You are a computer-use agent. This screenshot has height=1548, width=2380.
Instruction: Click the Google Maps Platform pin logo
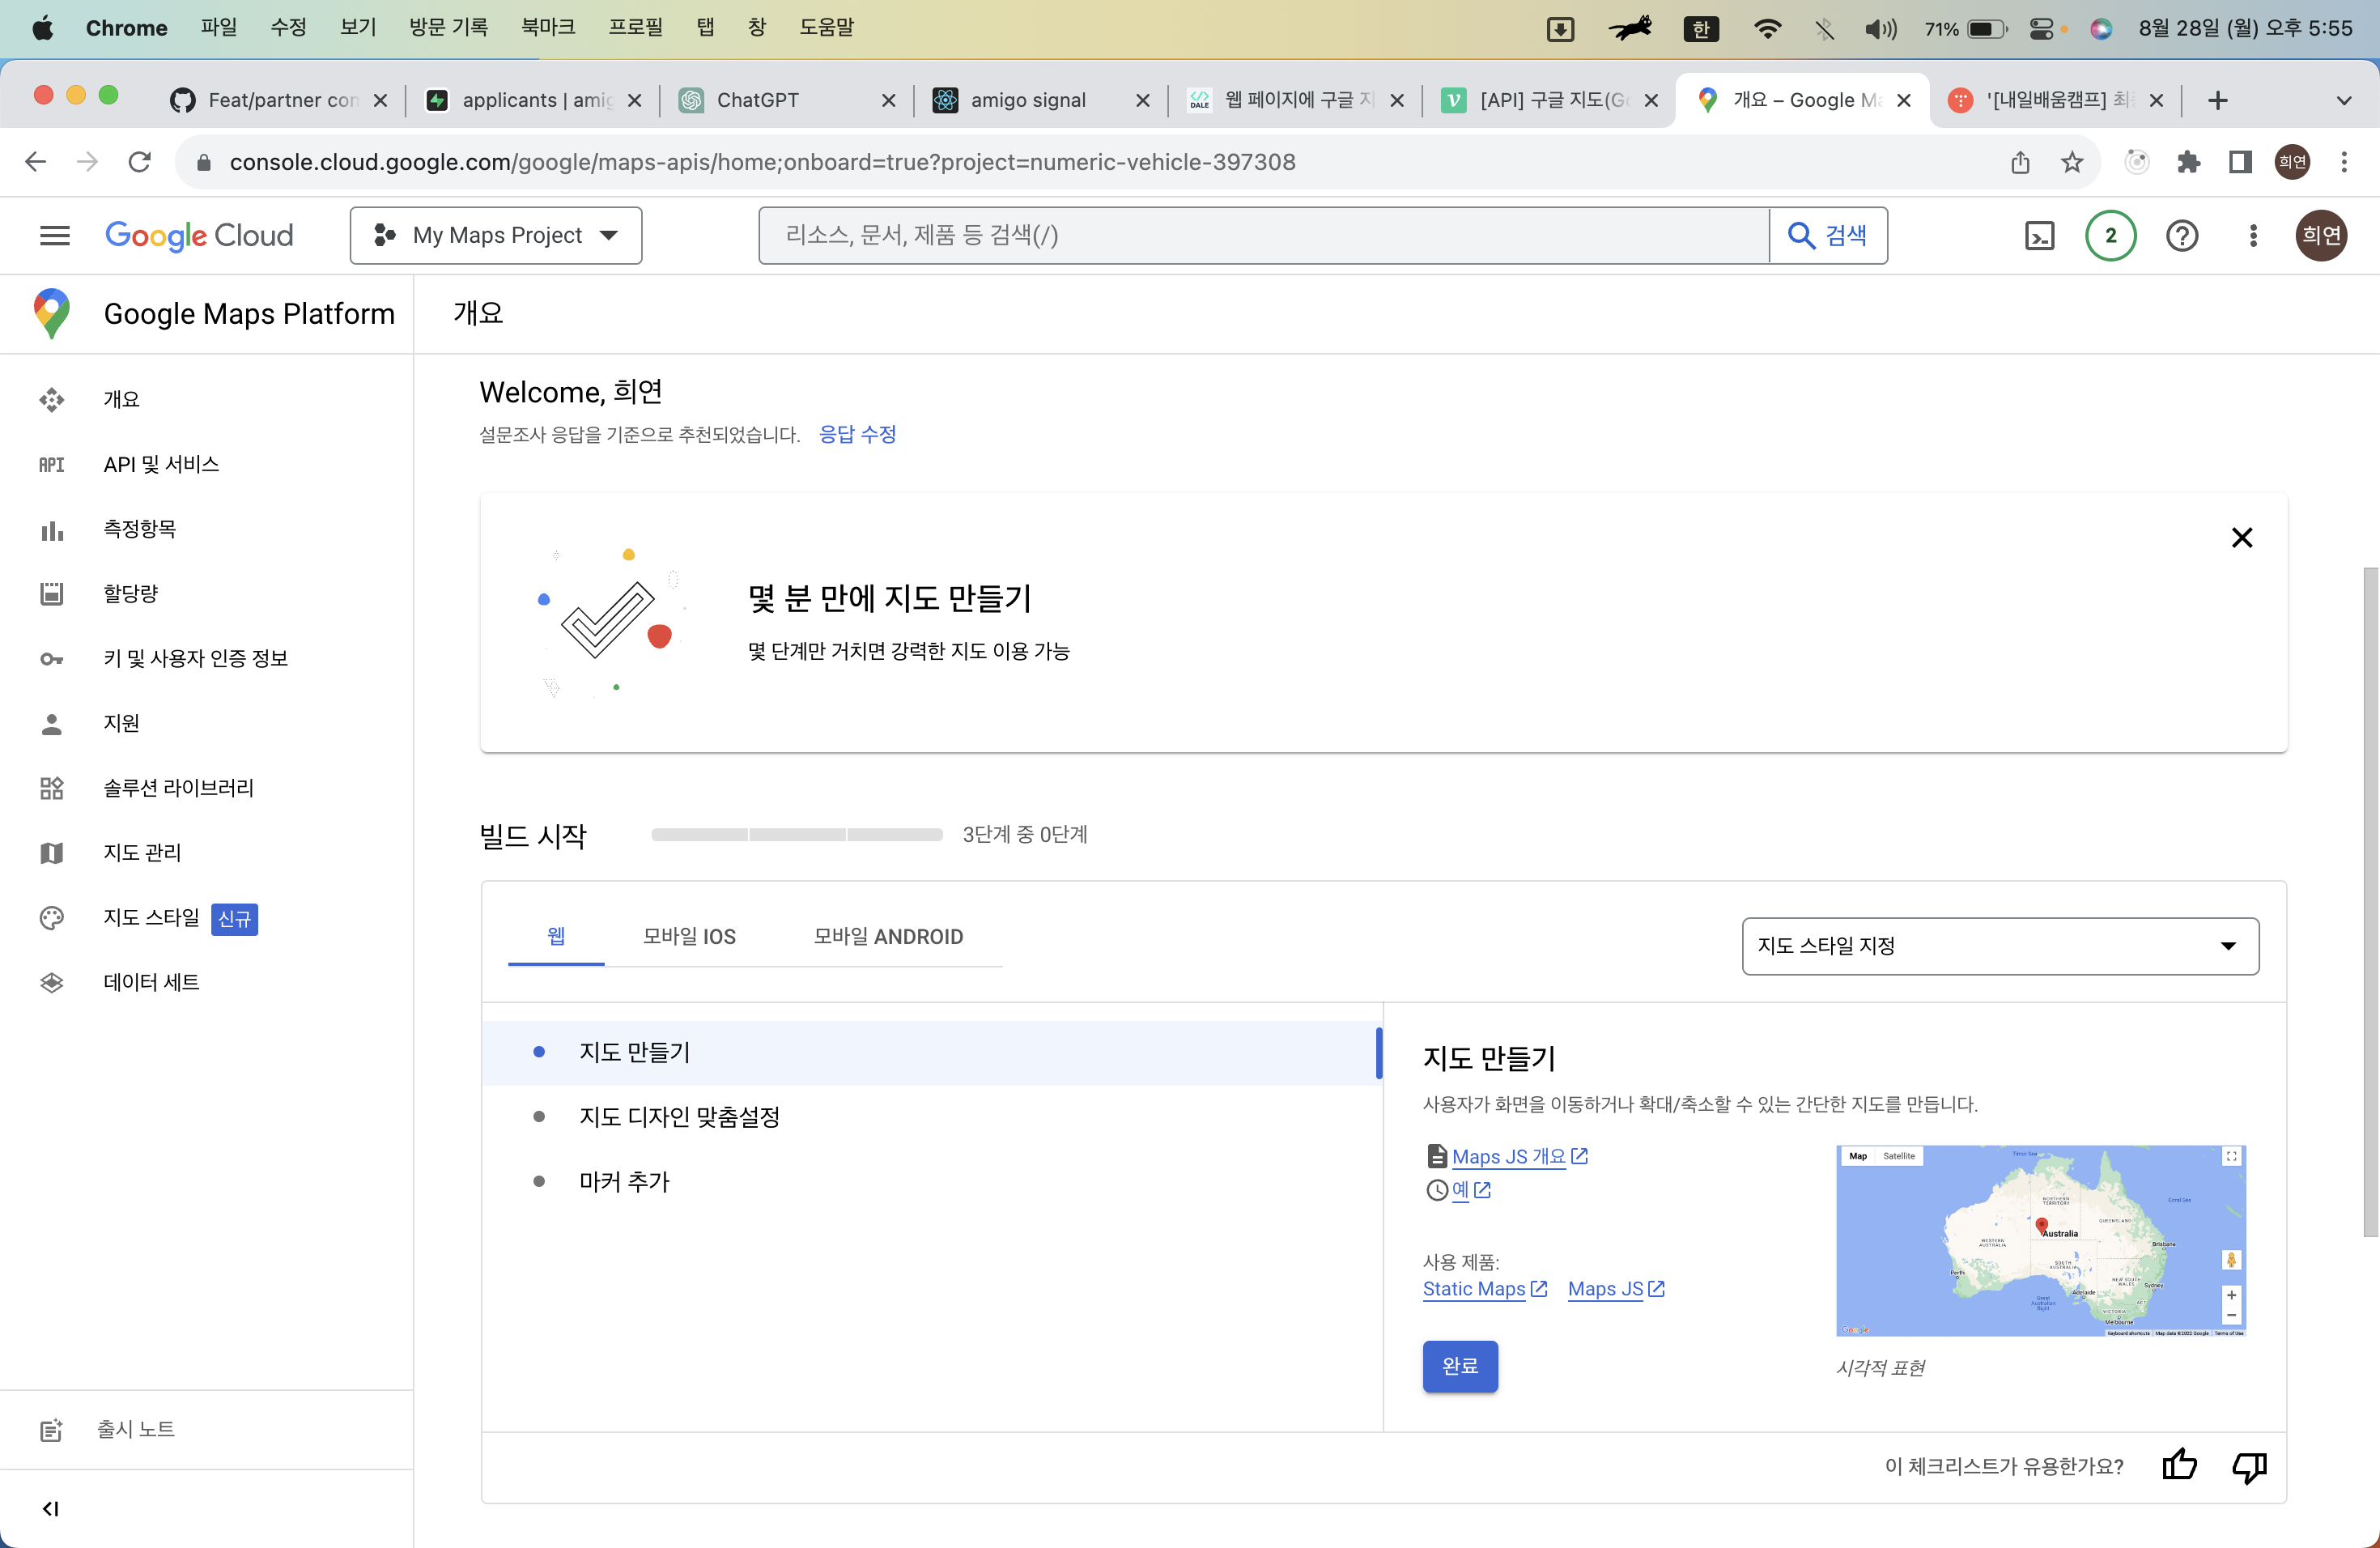pyautogui.click(x=52, y=314)
